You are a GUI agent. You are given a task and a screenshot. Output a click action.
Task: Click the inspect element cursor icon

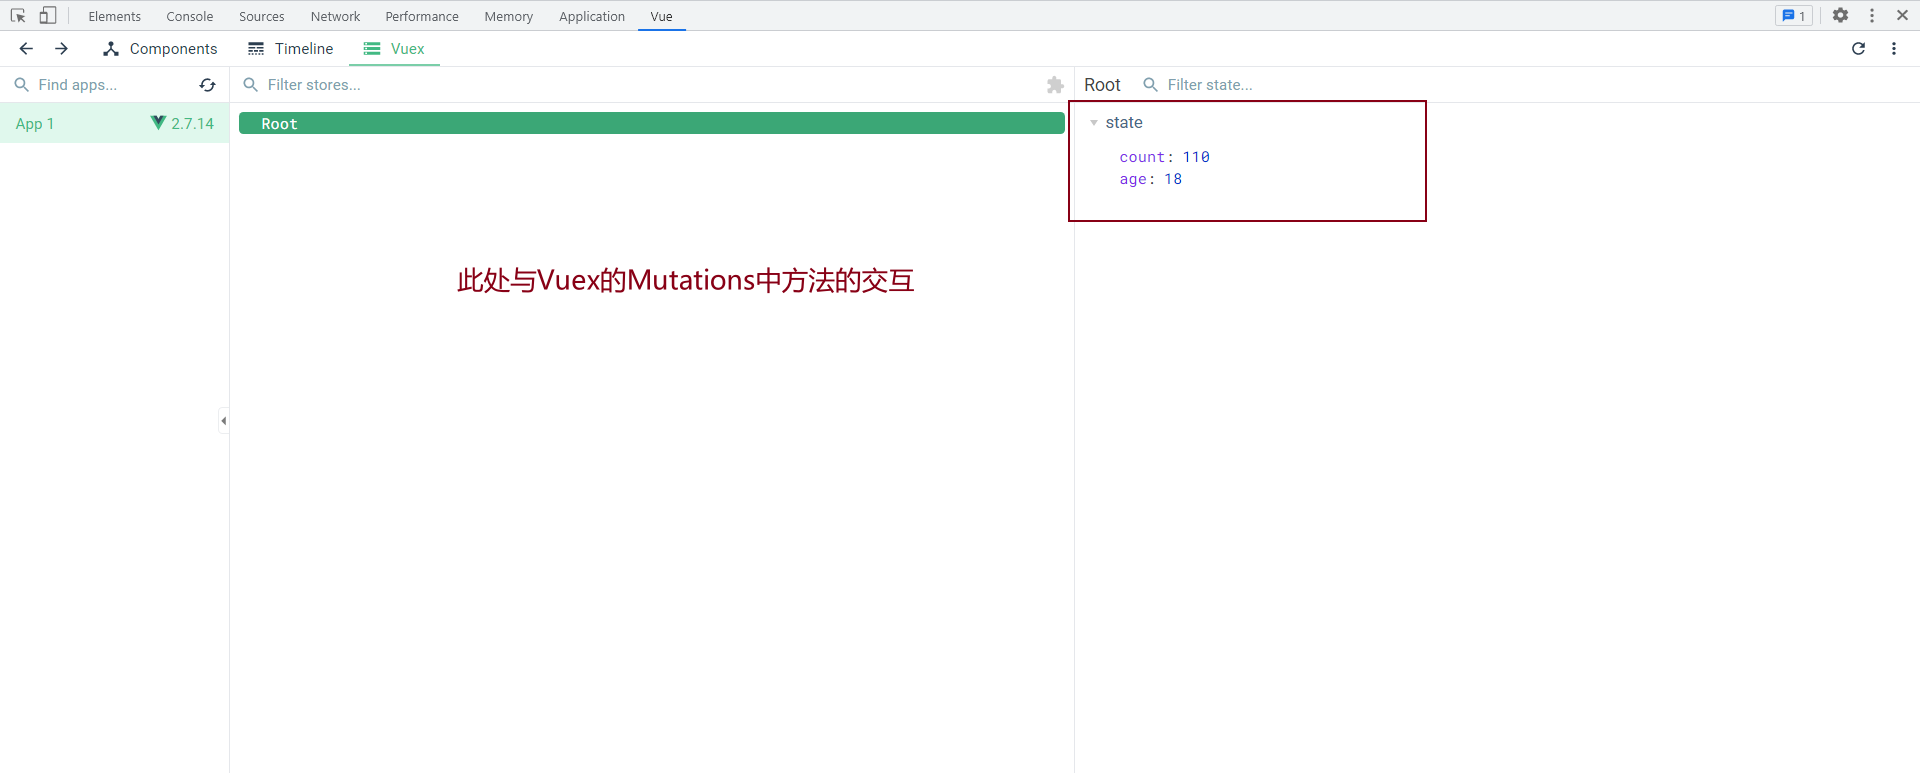[x=18, y=16]
